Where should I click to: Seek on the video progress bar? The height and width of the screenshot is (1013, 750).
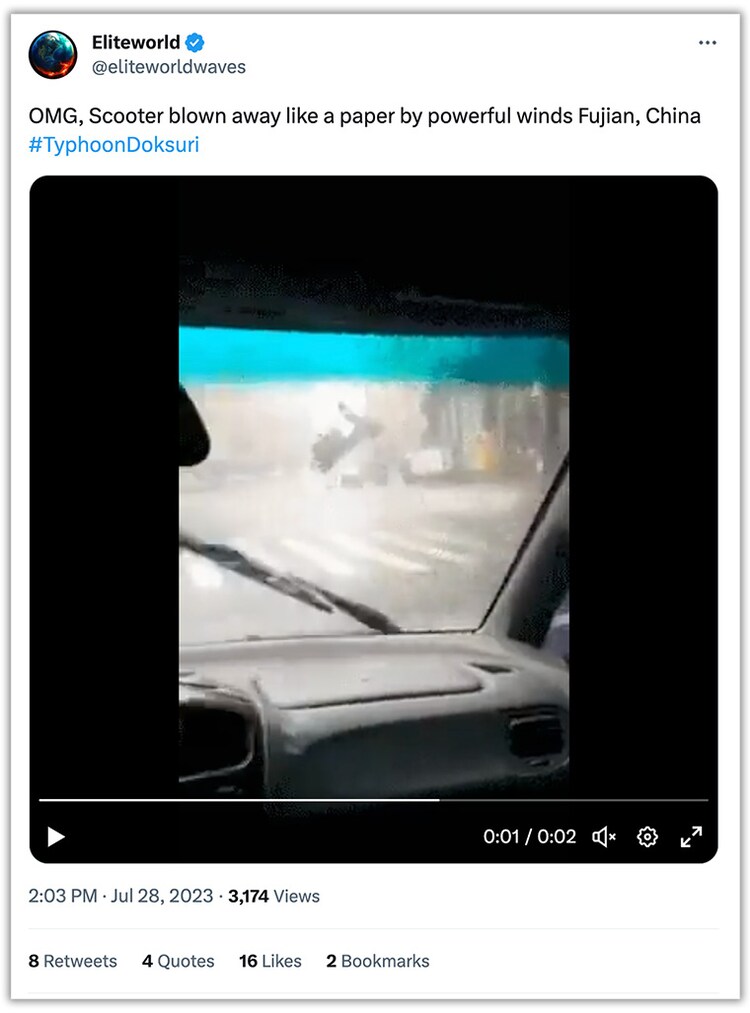373,800
